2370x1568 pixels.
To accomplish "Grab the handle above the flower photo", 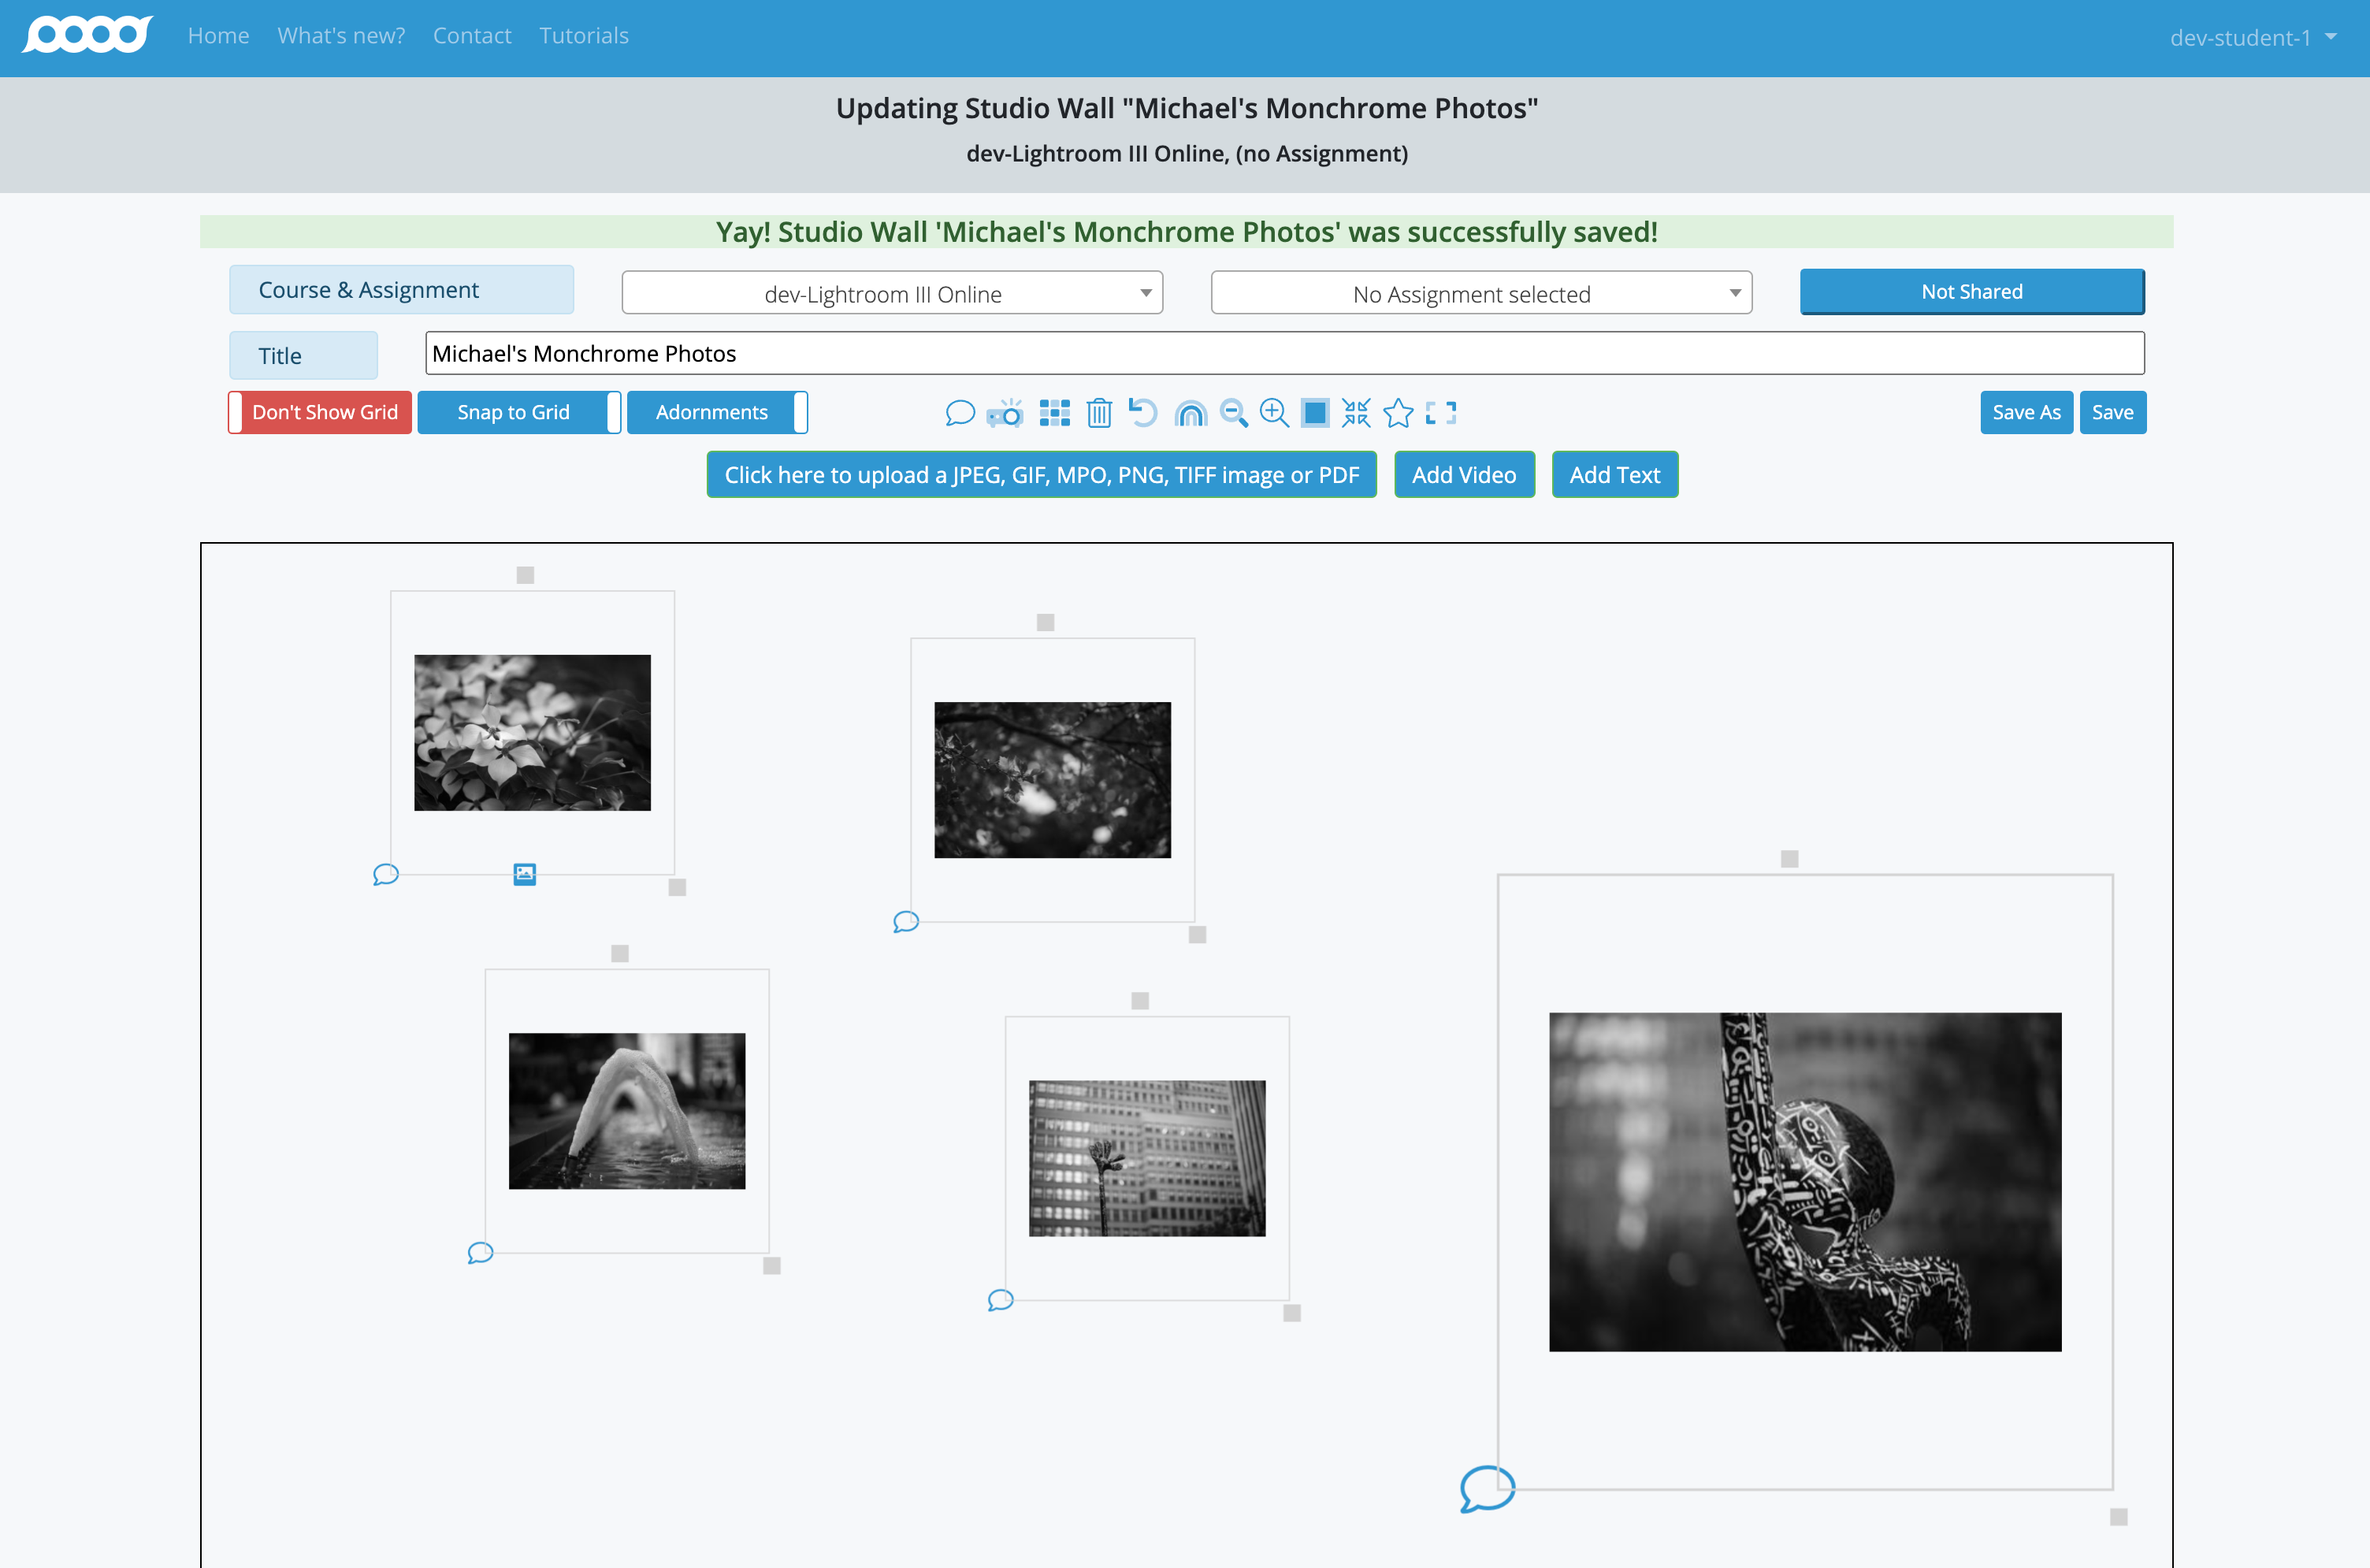I will pos(525,575).
